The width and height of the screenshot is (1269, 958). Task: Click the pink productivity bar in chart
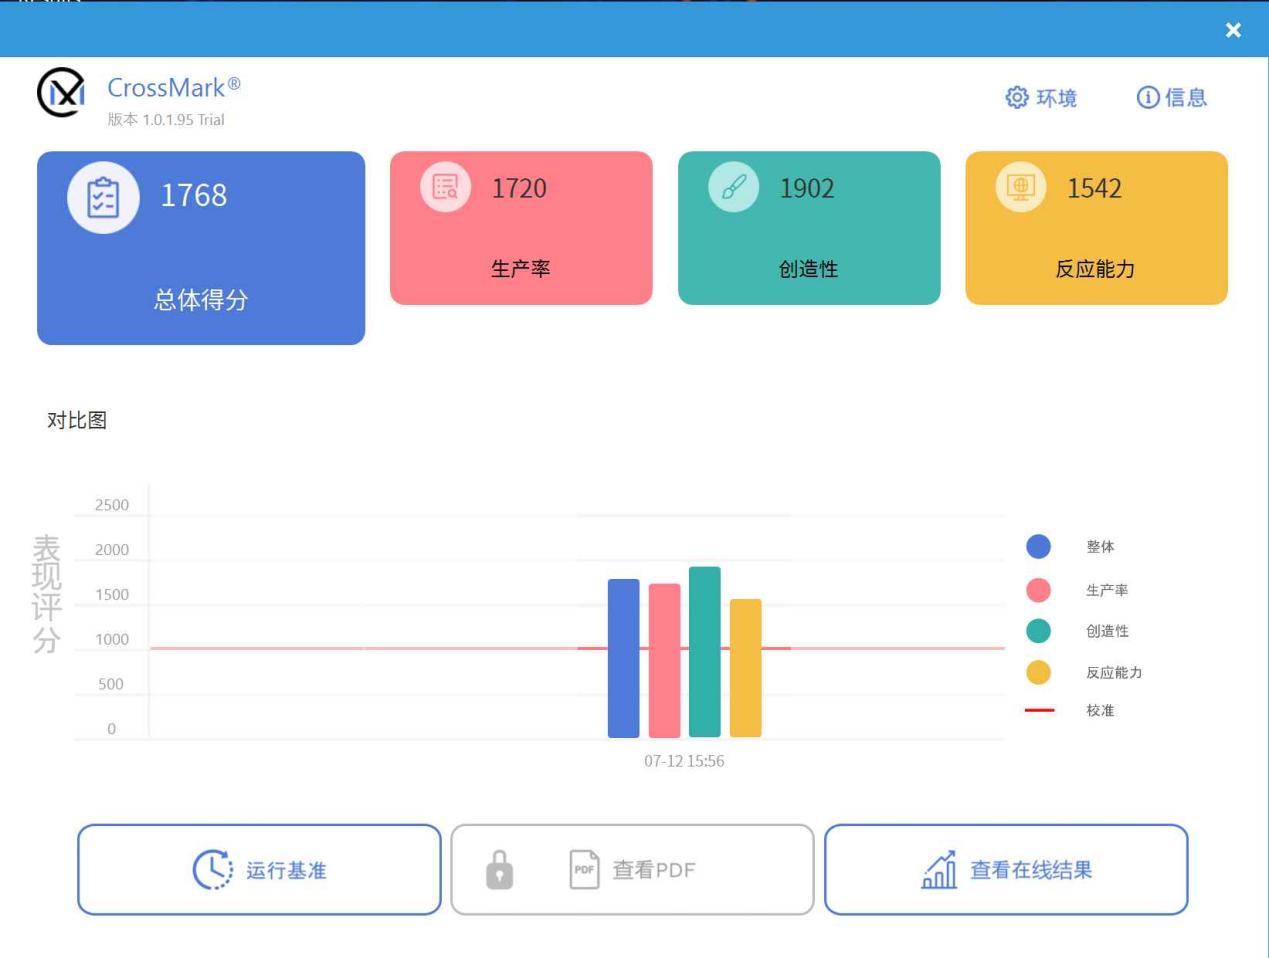[664, 661]
